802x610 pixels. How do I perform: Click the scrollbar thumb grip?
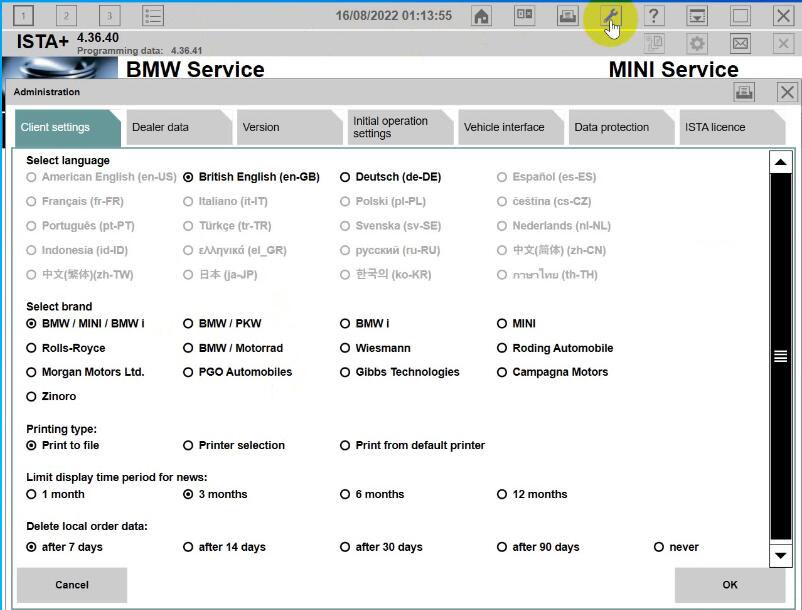781,356
